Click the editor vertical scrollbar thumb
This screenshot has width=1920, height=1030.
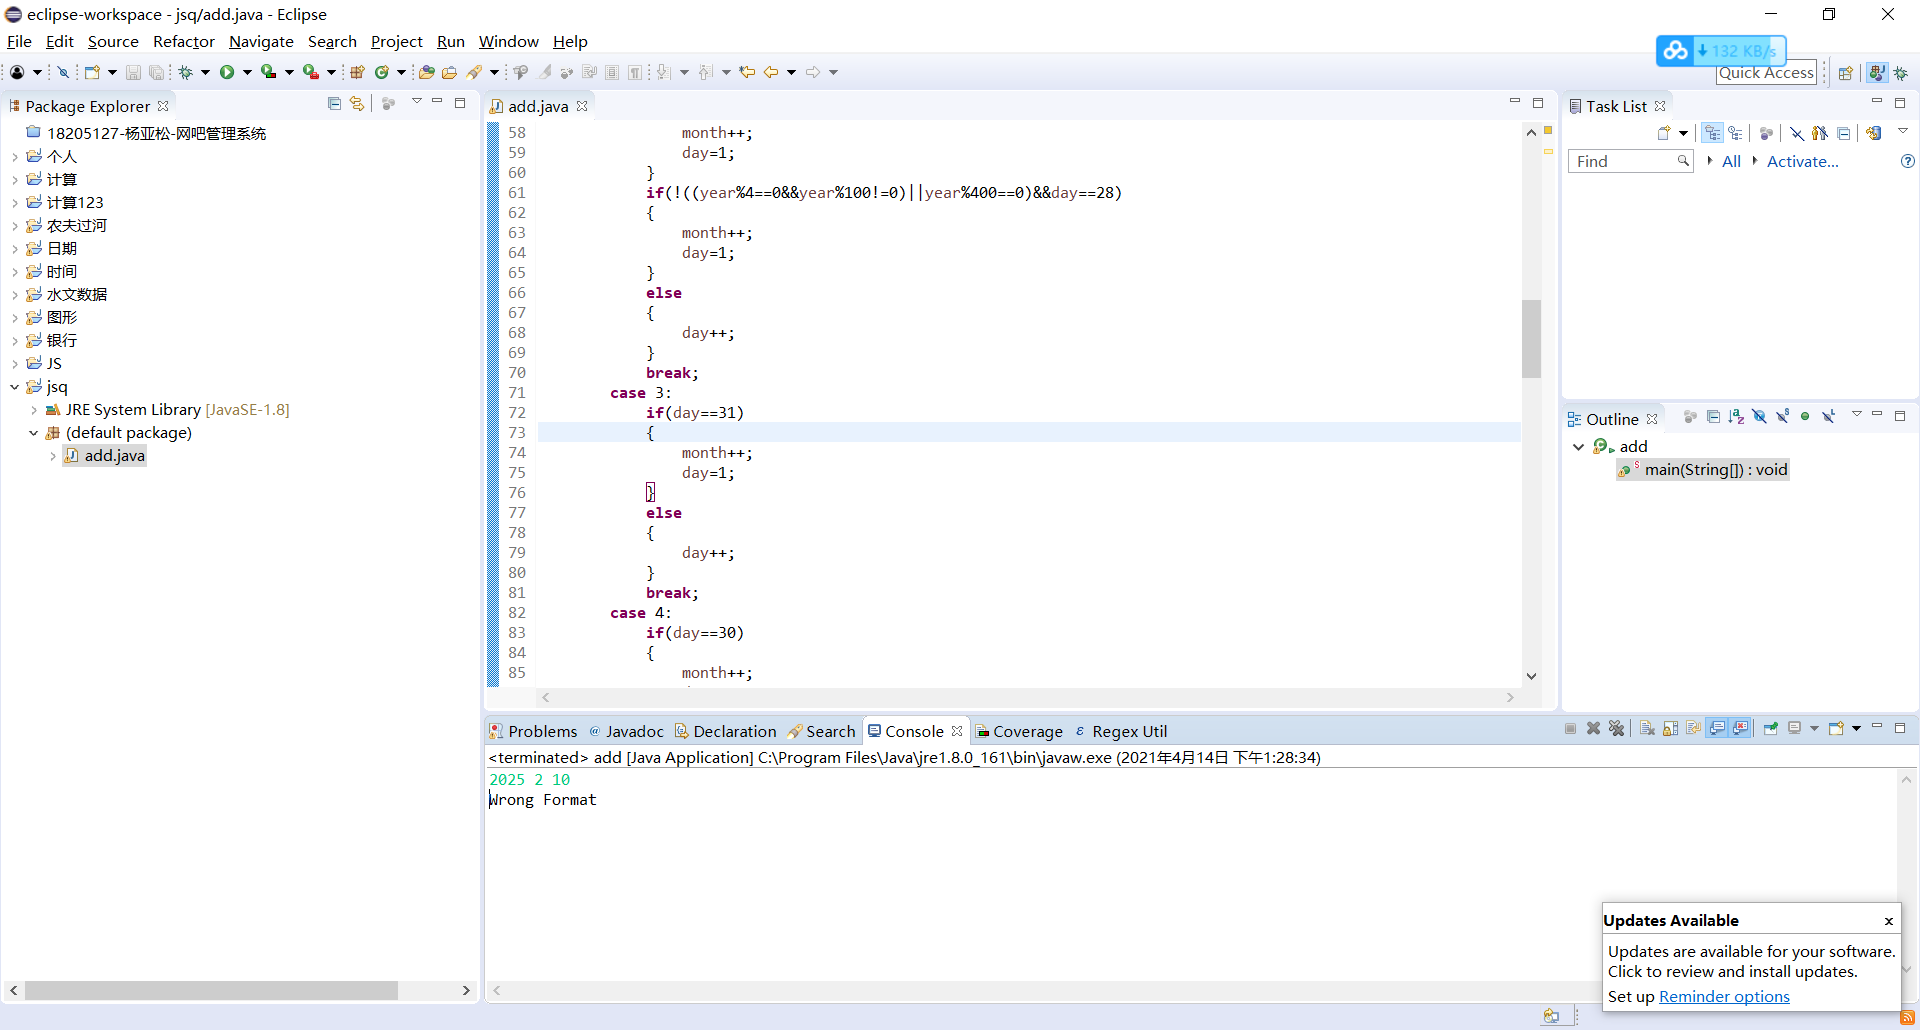click(x=1531, y=338)
